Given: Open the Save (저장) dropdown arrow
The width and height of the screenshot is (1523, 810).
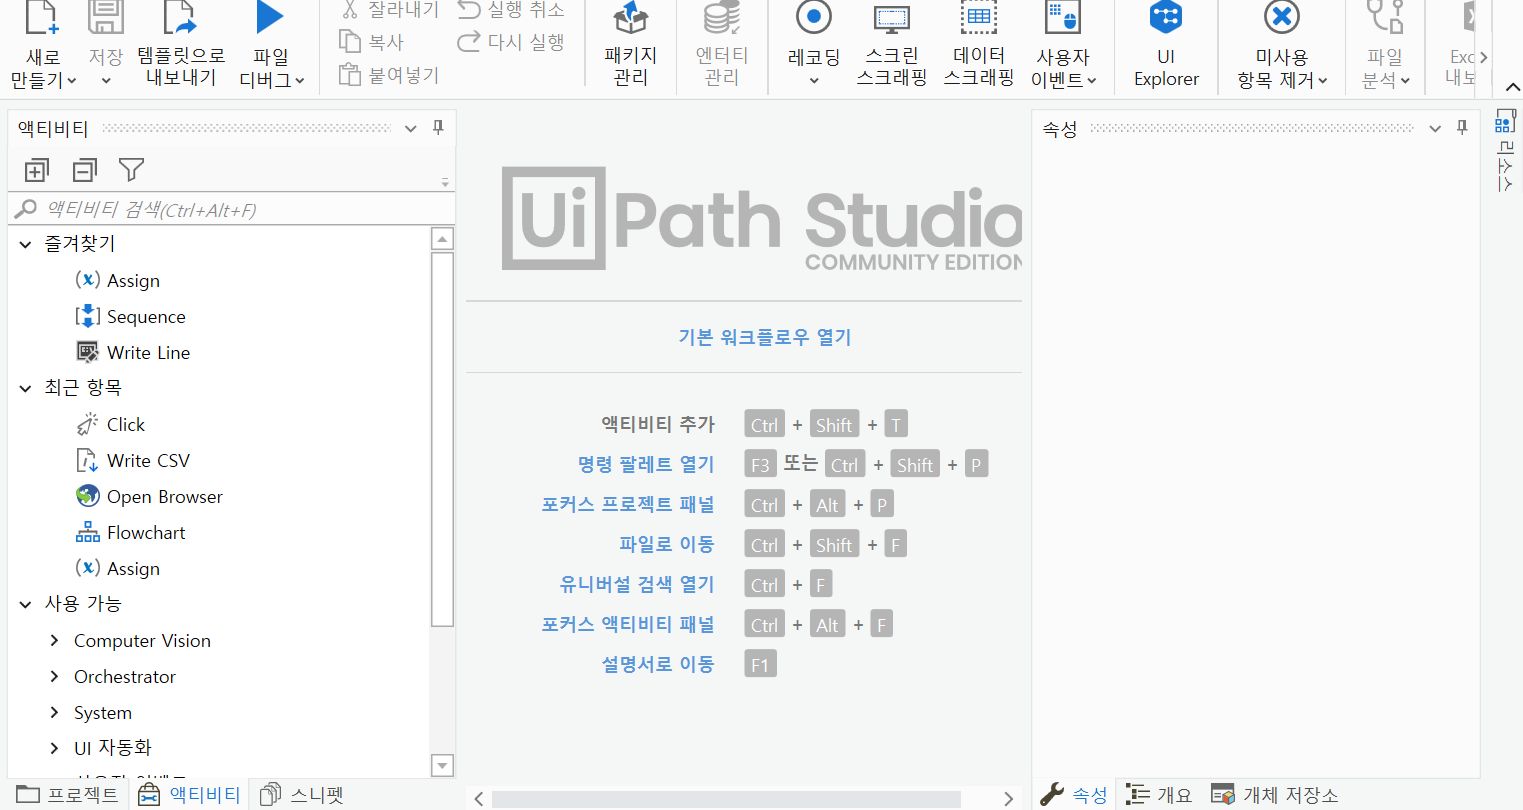Looking at the screenshot, I should [x=106, y=81].
